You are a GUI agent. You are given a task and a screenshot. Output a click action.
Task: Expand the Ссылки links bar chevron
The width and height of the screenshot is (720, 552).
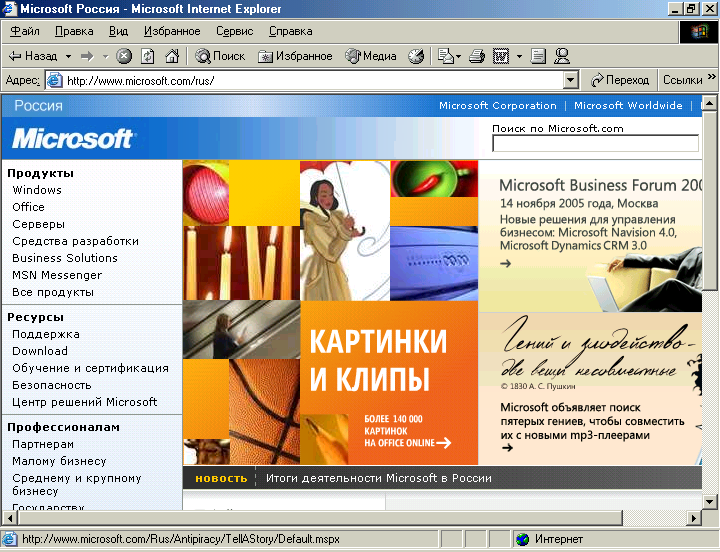[x=712, y=77]
